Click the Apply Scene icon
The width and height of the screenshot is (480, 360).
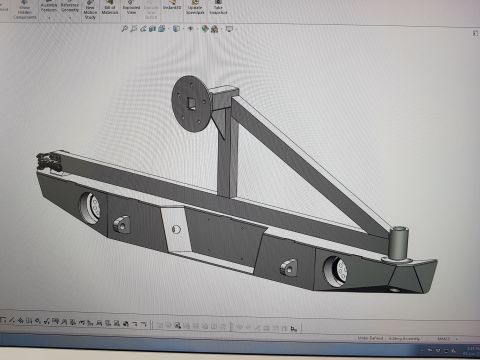click(x=215, y=29)
